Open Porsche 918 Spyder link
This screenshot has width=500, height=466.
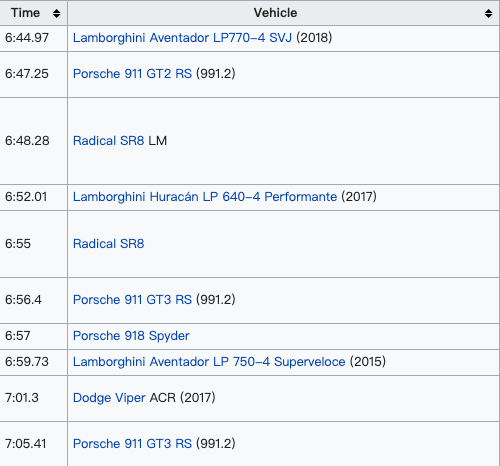[x=131, y=336]
